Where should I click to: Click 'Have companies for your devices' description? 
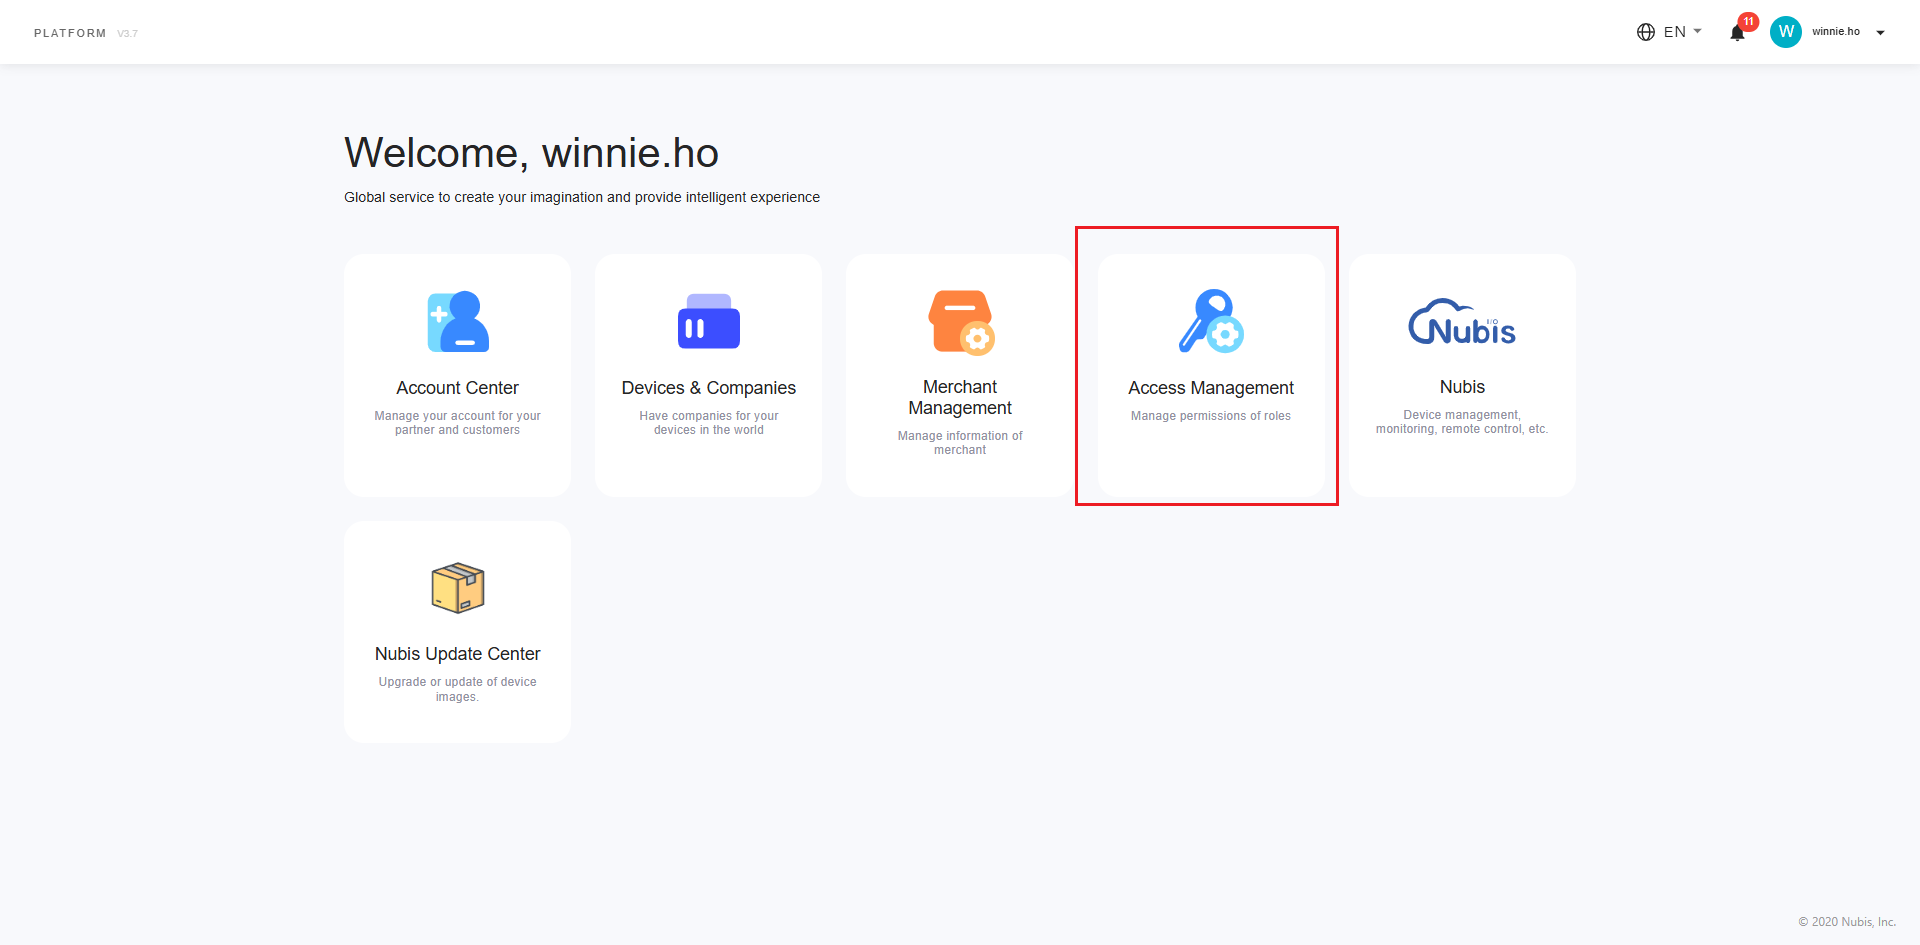click(709, 423)
